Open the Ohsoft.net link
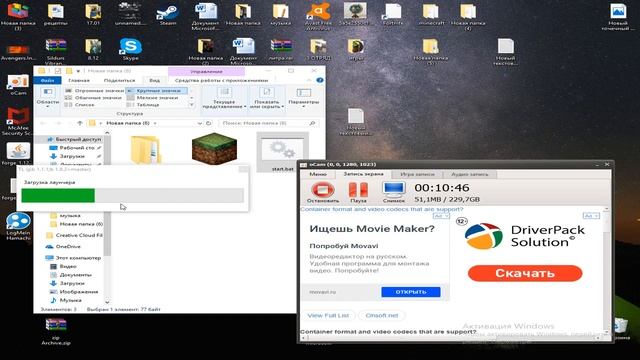 pos(382,315)
